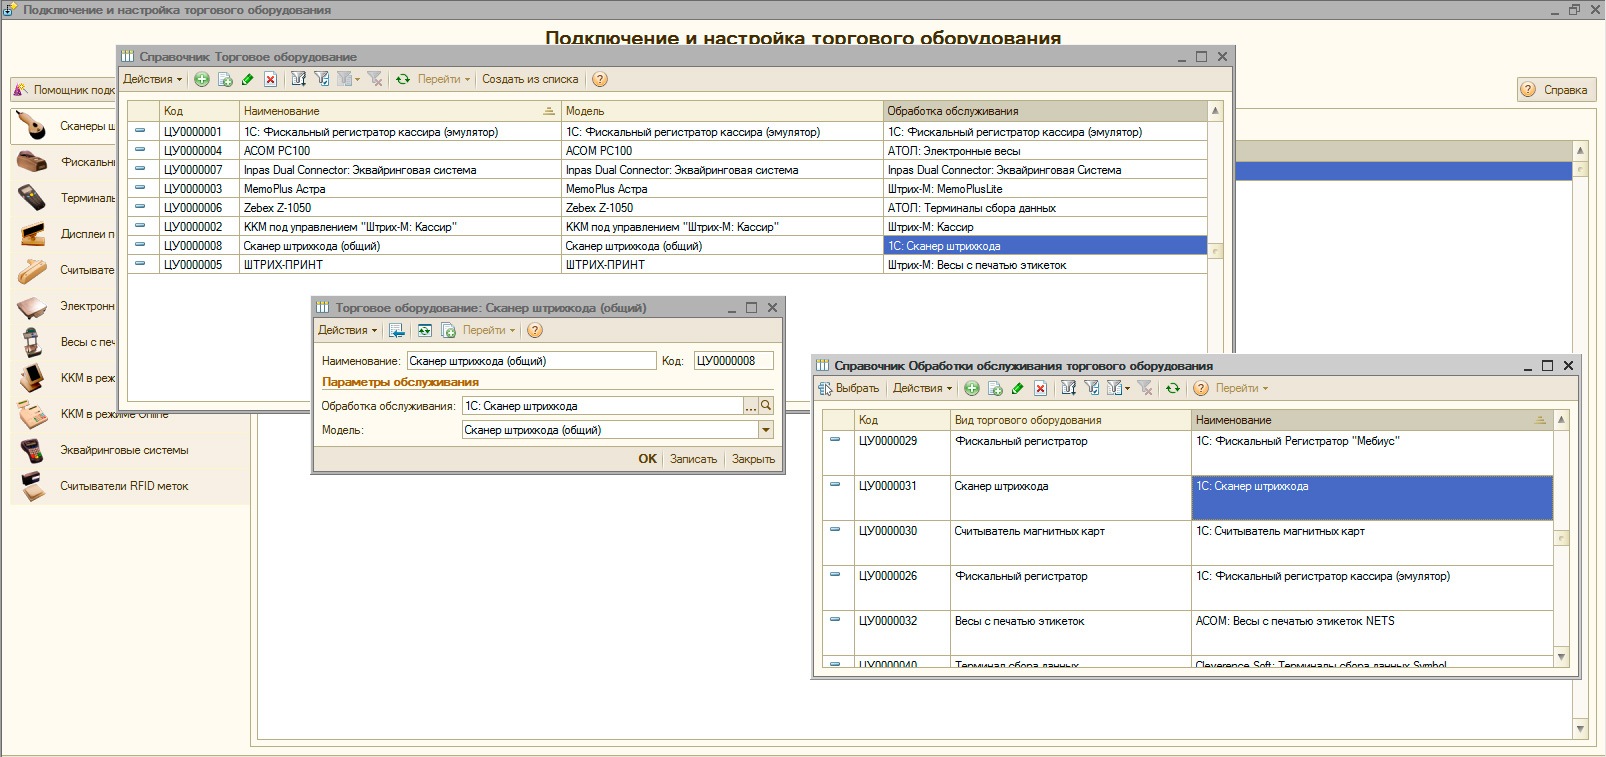Click orange help icon in scanner dialog toolbar
Viewport: 1606px width, 757px height.
click(x=535, y=330)
